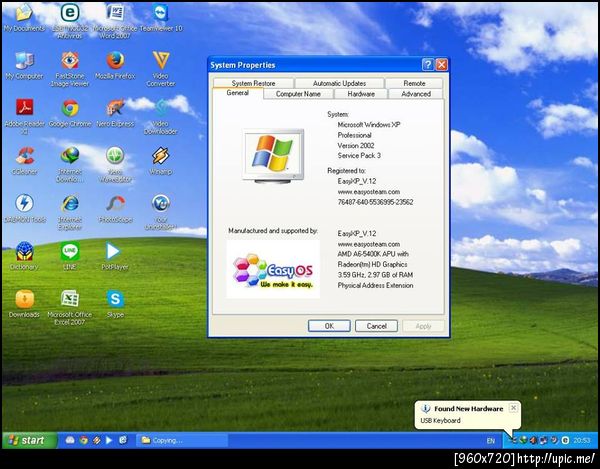Launch FastStone Image Viewer shortcut
The height and width of the screenshot is (469, 600).
coord(70,69)
